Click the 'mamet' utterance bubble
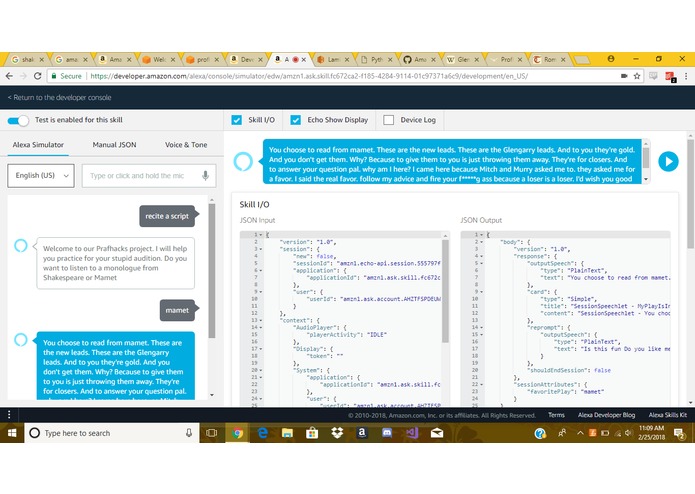 click(x=177, y=310)
